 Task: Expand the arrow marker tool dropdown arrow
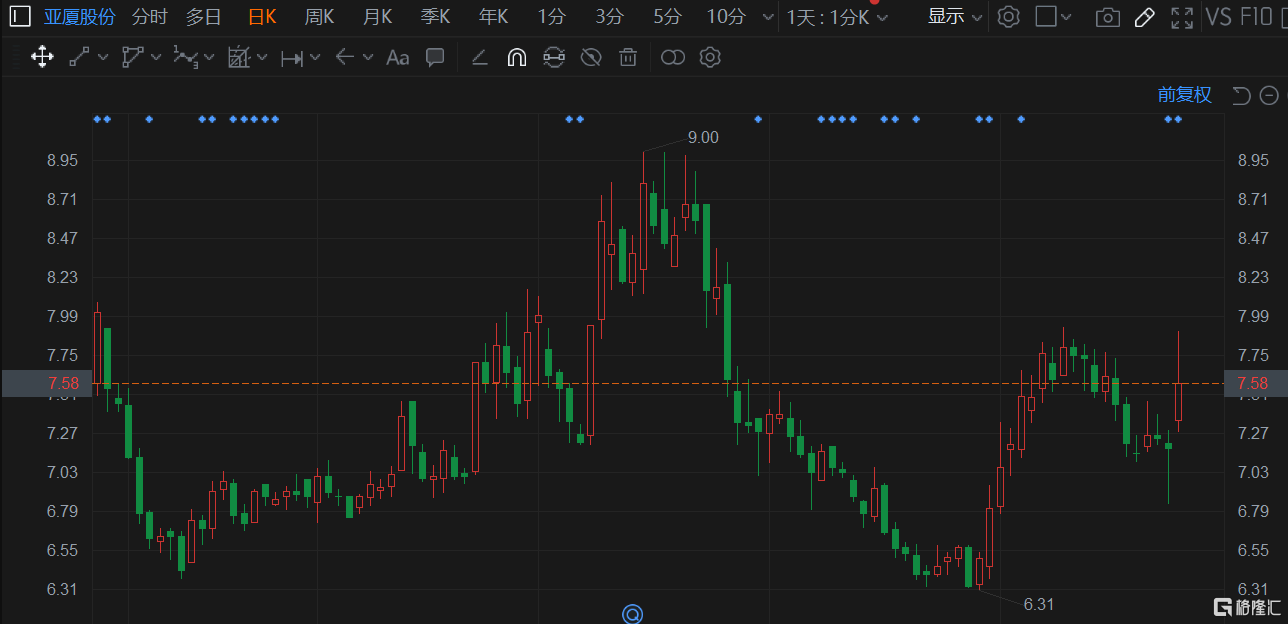(x=368, y=57)
